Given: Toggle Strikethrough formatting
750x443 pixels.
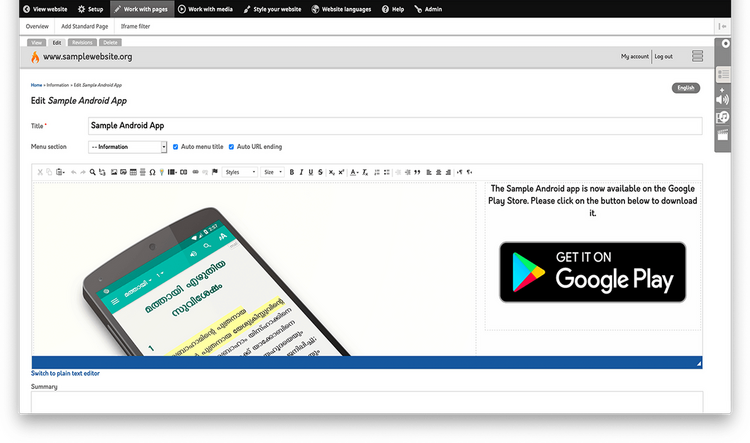Looking at the screenshot, I should pyautogui.click(x=320, y=172).
